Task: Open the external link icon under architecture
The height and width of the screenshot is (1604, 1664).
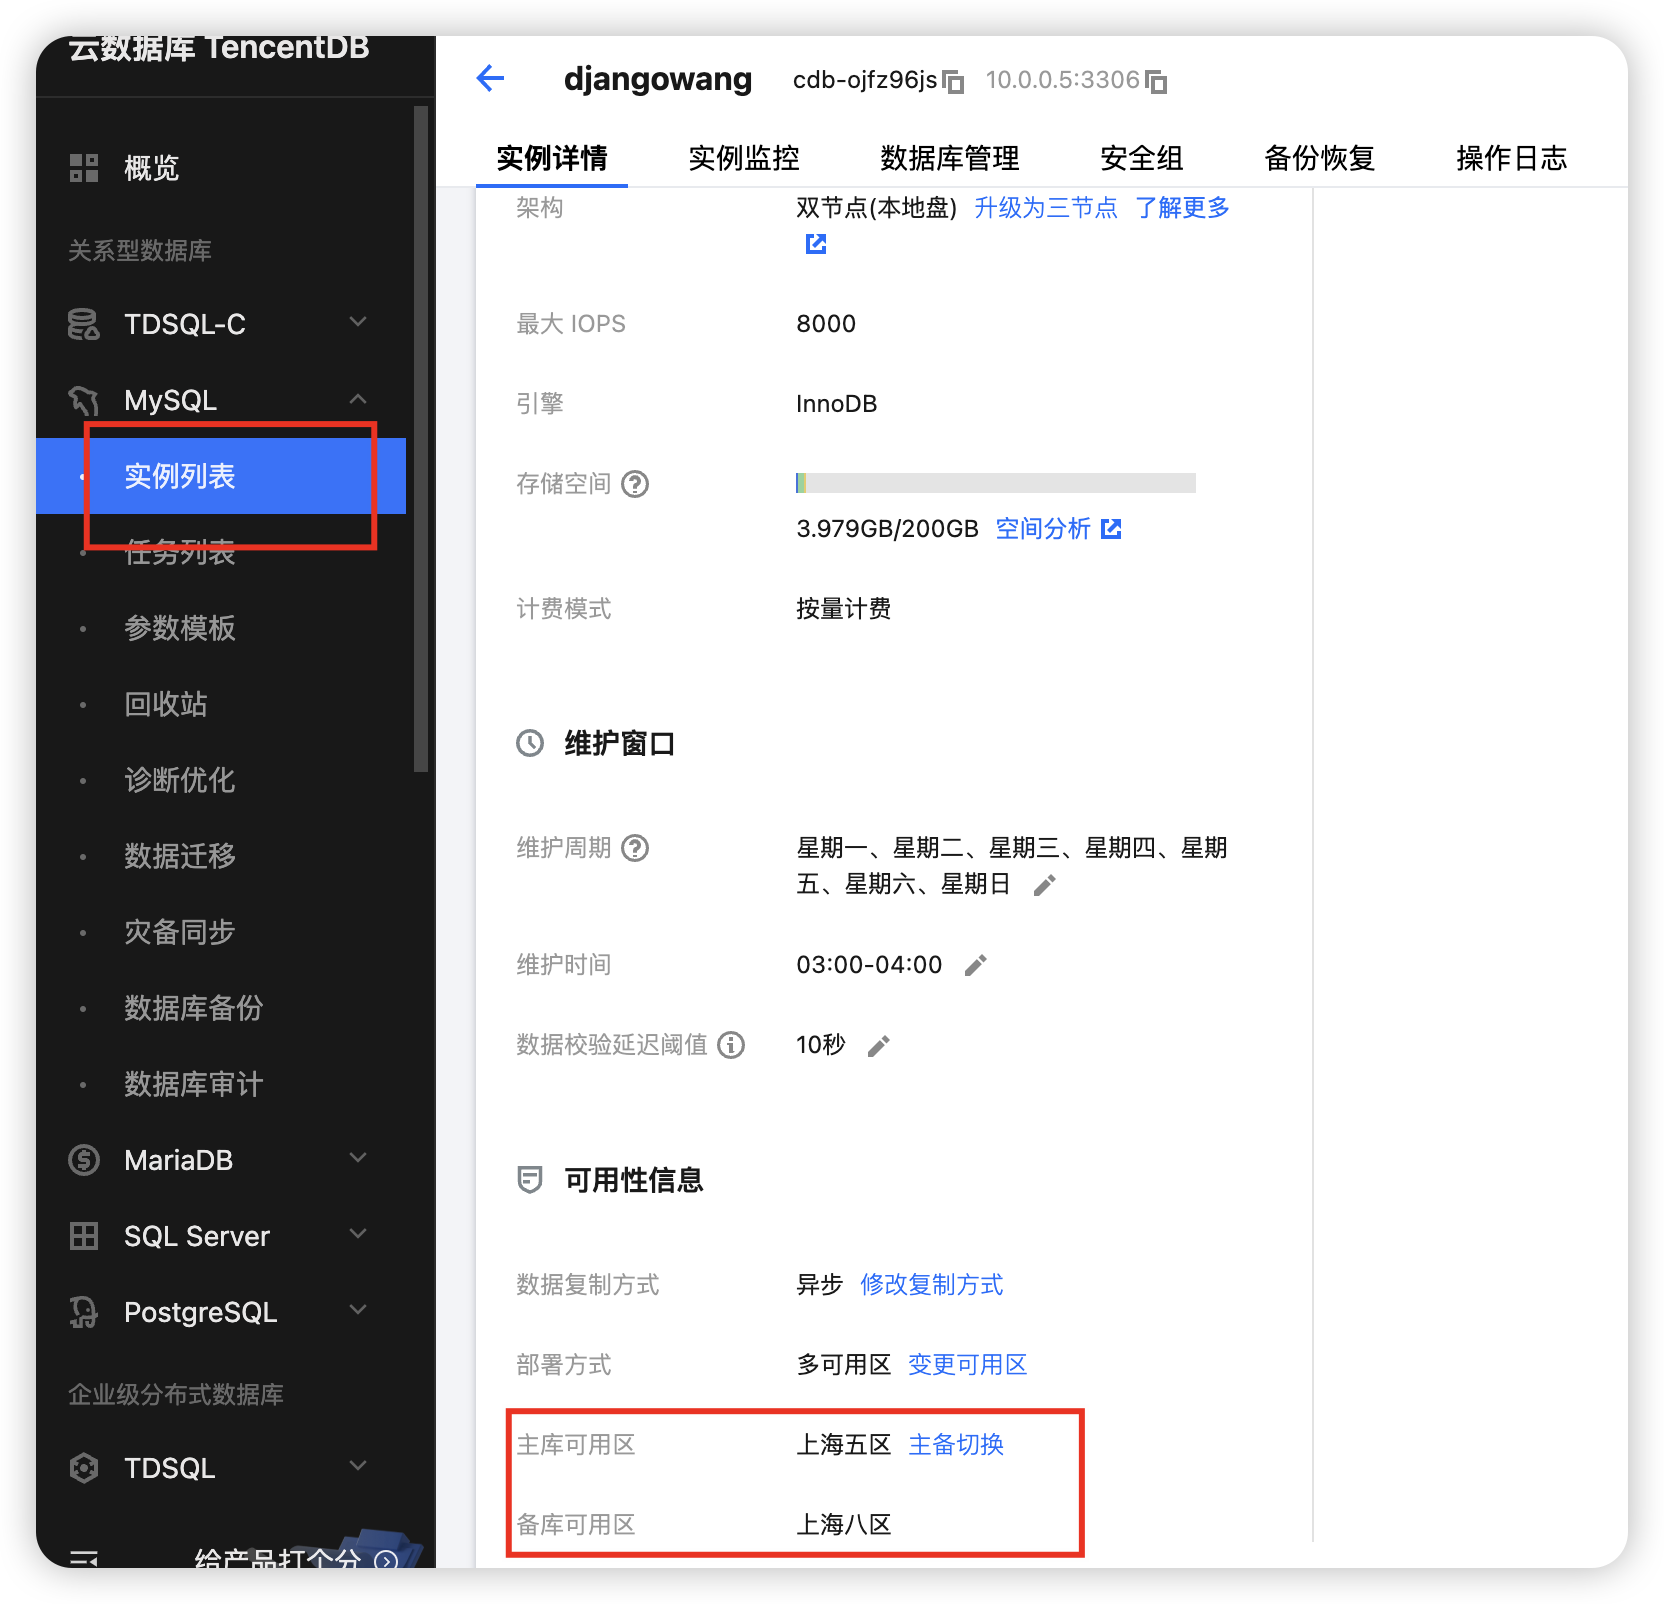Action: pos(816,243)
